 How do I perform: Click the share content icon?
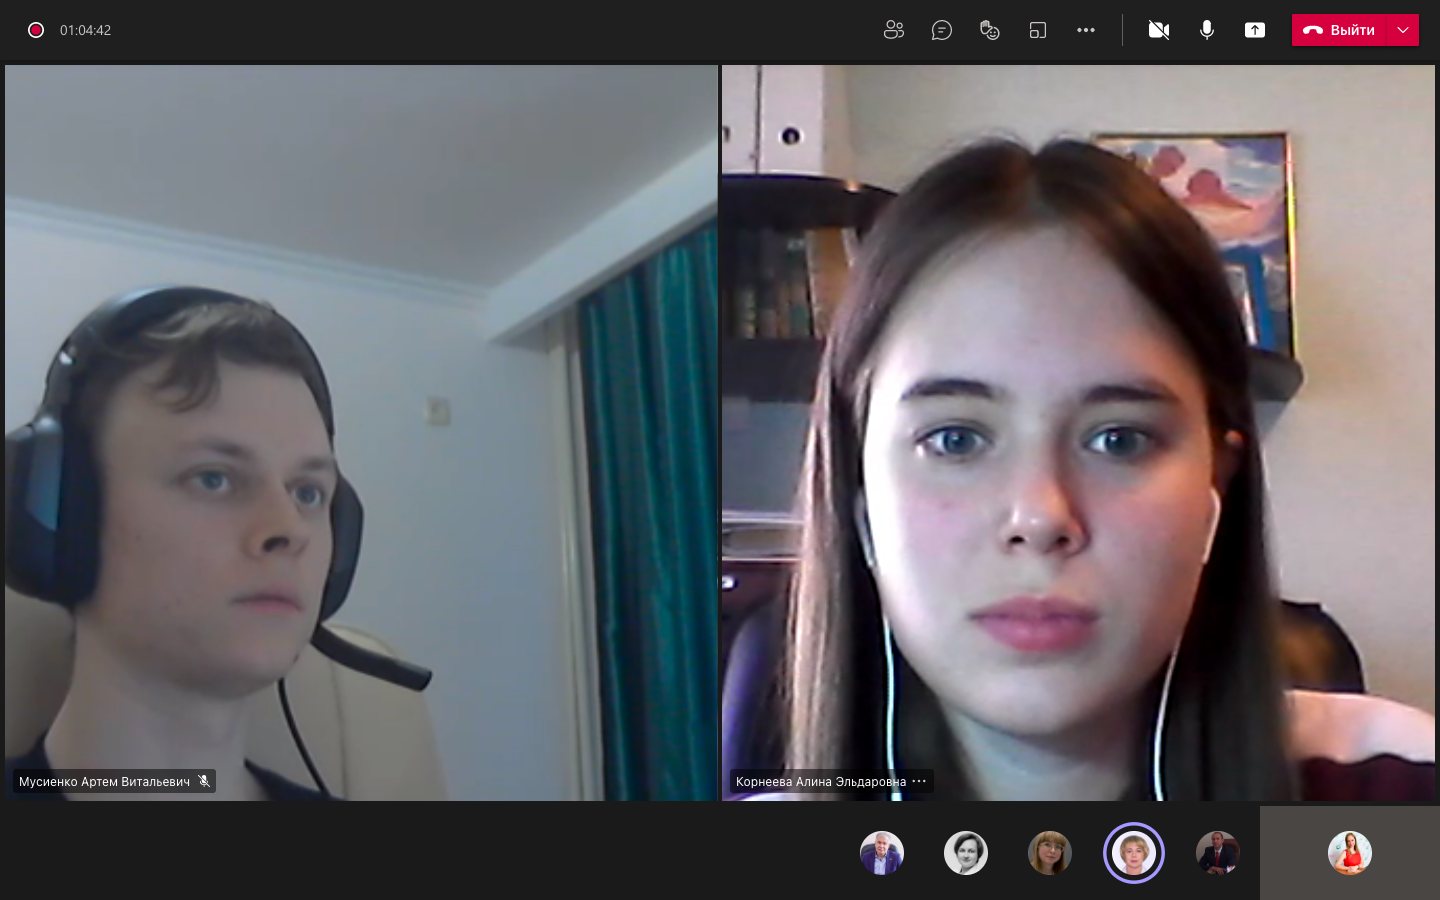coord(1255,30)
